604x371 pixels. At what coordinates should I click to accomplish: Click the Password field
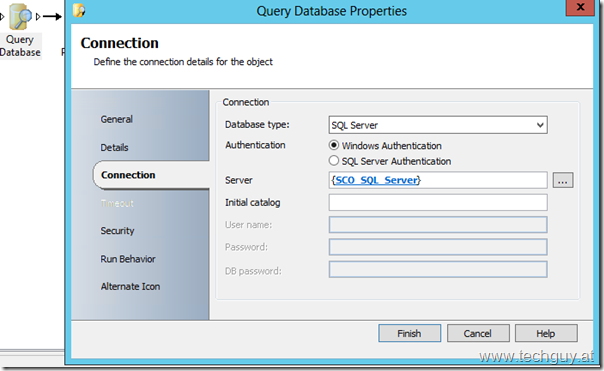coord(438,247)
